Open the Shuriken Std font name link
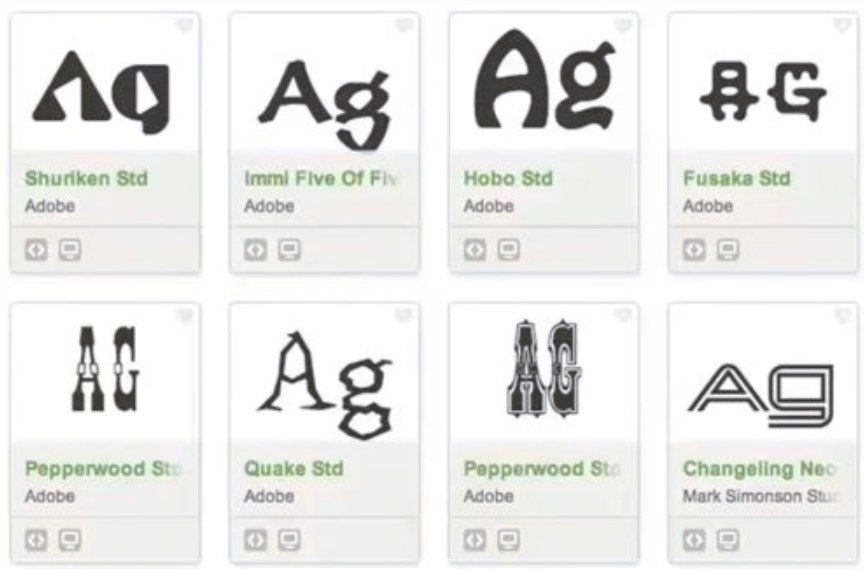This screenshot has width=864, height=569. pos(87,178)
